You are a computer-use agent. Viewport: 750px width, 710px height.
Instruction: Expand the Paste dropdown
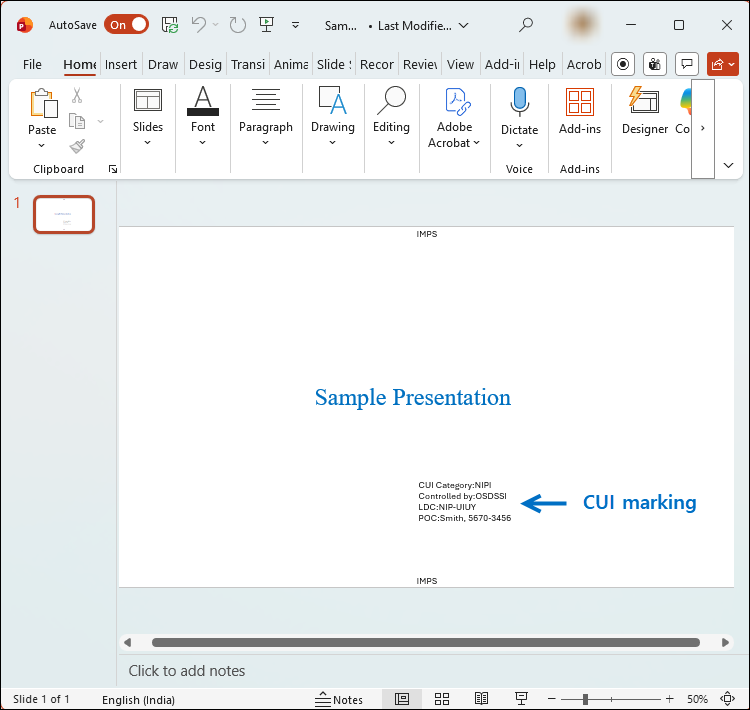tap(42, 144)
